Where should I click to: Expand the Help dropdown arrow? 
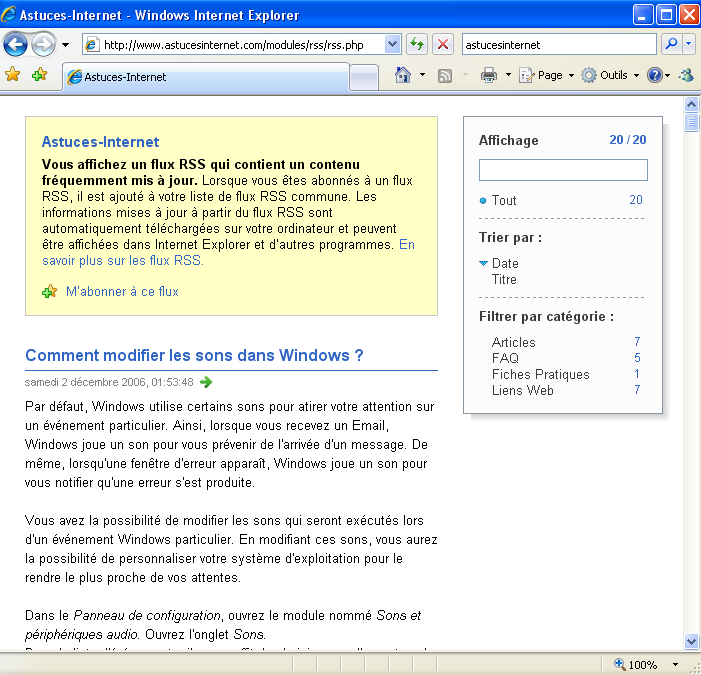(667, 76)
